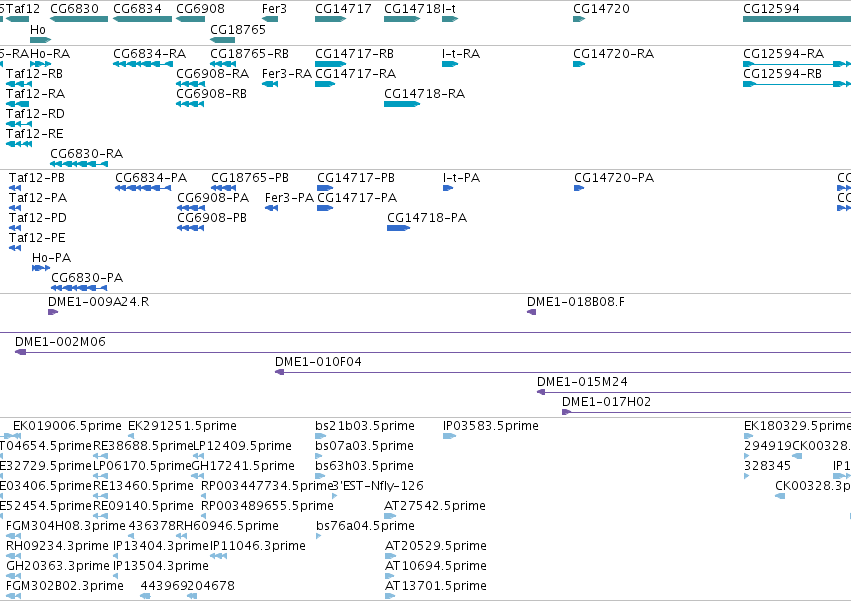851x601 pixels.
Task: Click the DME1-018B08.F clone label
Action: [x=576, y=302]
